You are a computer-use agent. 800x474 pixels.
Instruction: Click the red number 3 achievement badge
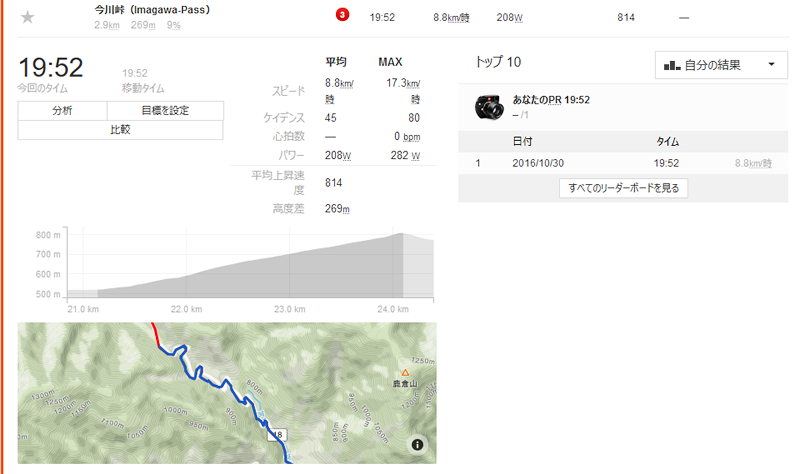342,15
